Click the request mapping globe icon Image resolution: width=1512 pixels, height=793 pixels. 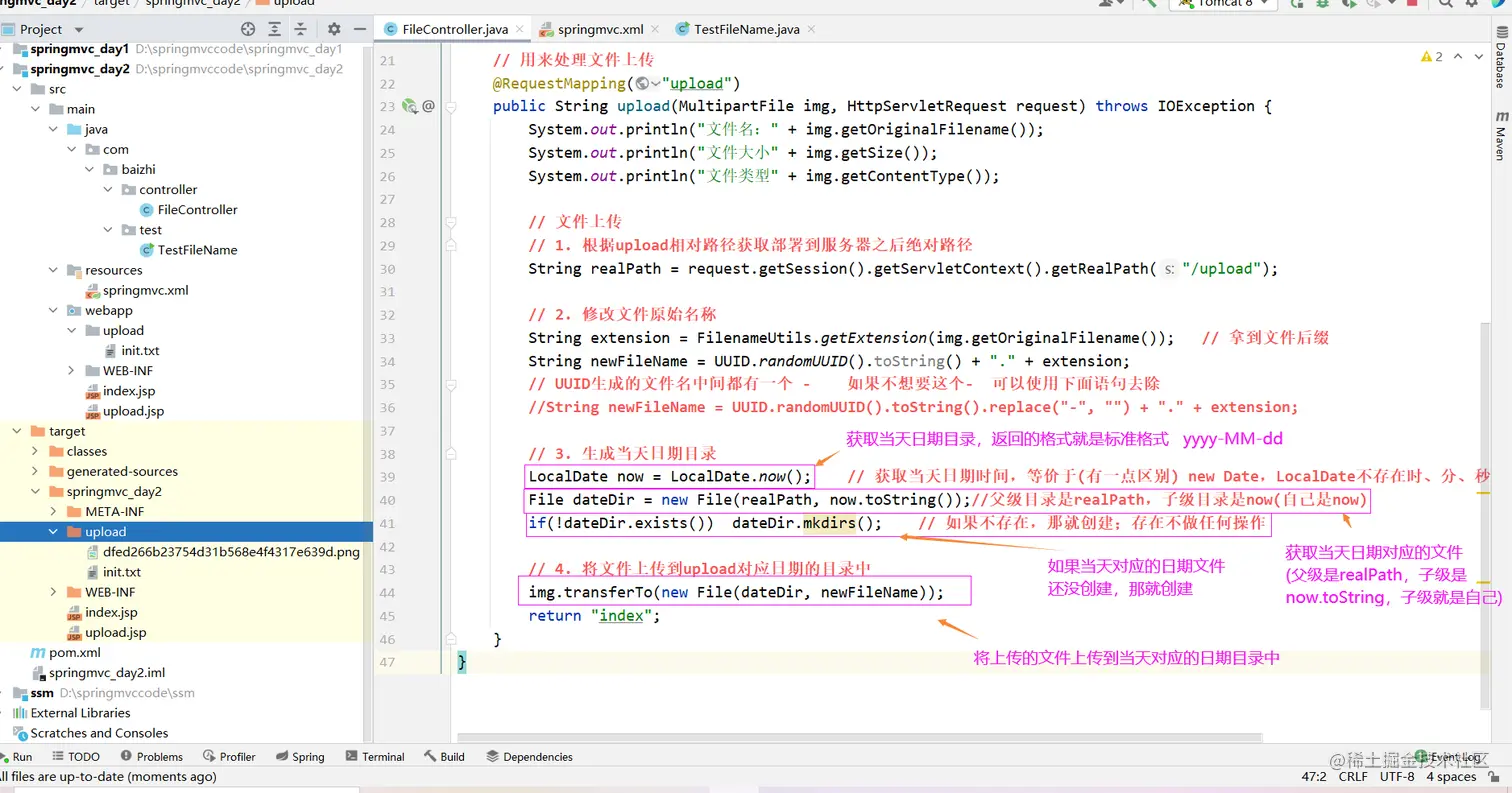point(642,83)
